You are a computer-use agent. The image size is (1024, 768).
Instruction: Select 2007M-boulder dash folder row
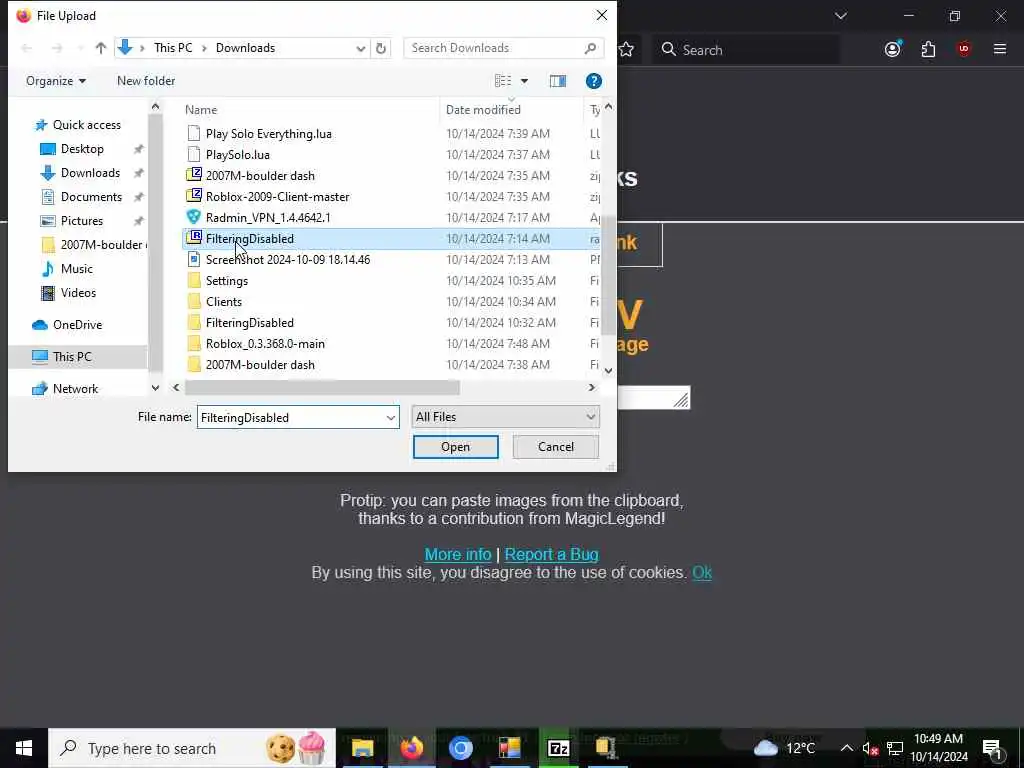pyautogui.click(x=392, y=364)
